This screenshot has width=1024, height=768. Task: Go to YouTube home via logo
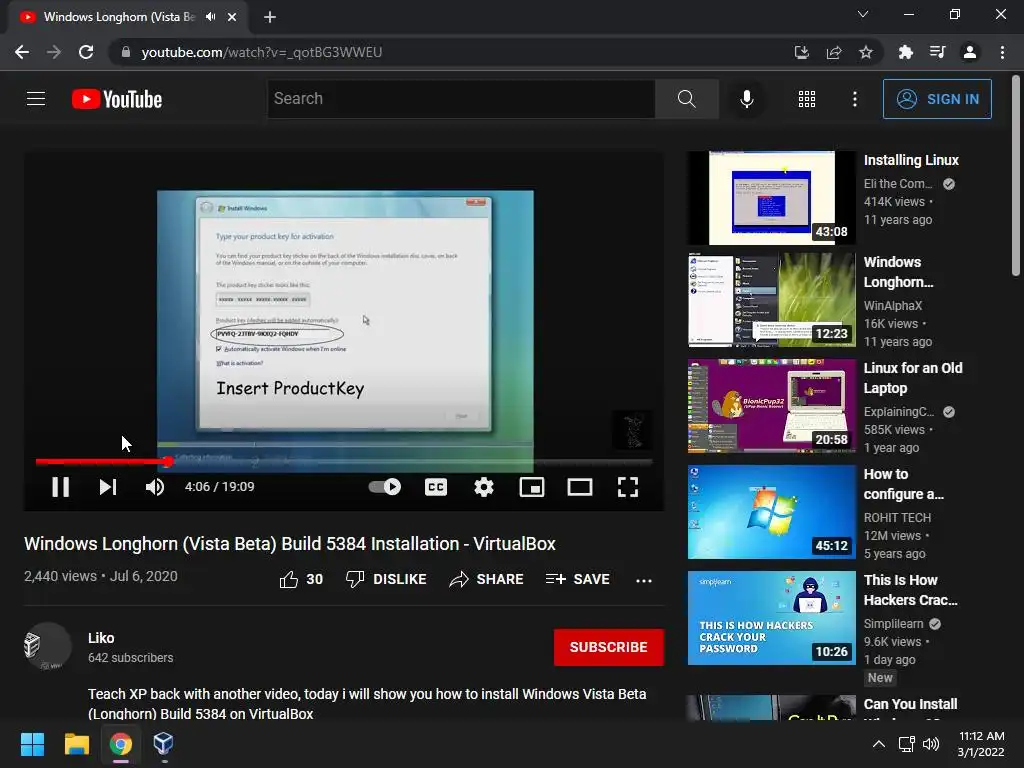[117, 99]
